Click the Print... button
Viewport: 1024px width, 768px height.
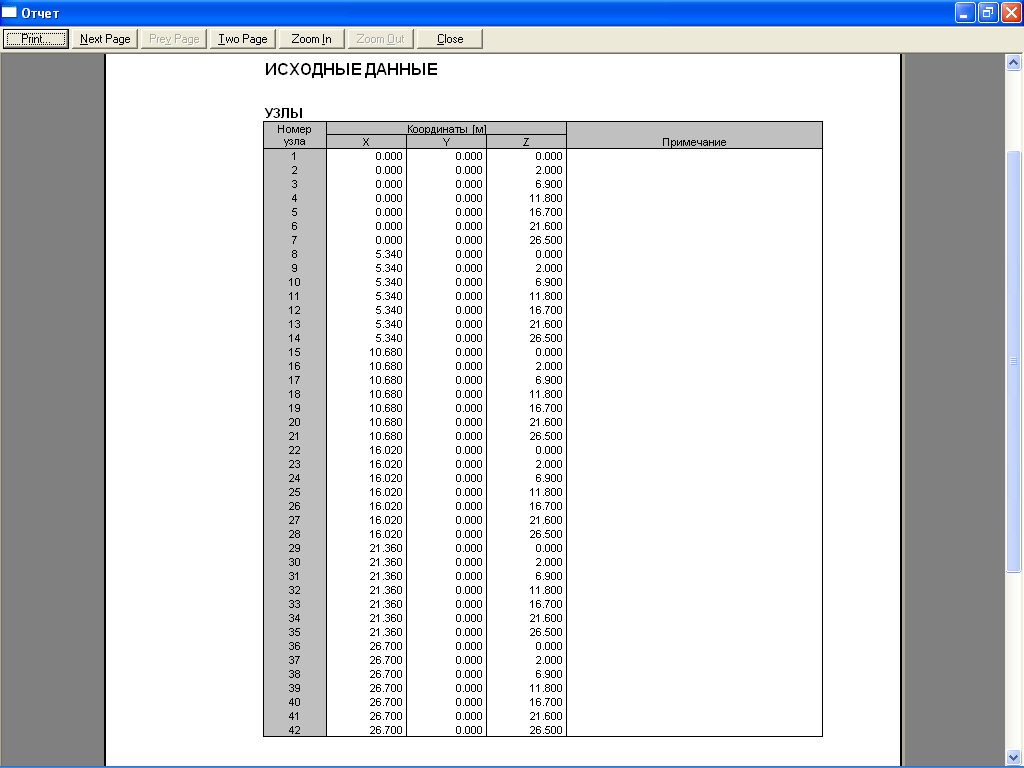click(x=36, y=39)
